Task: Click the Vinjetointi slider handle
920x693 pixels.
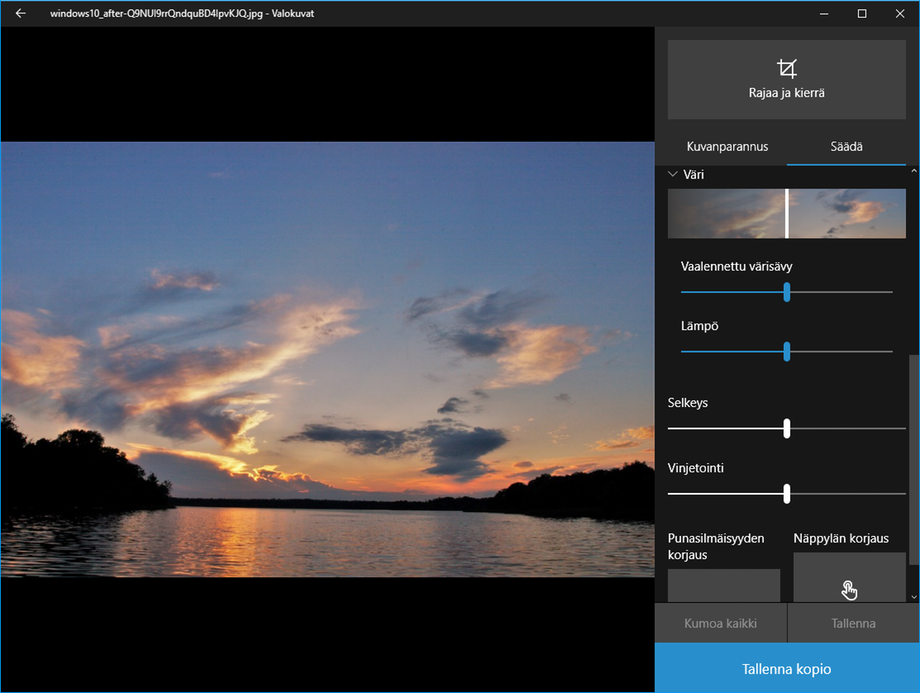Action: tap(787, 493)
